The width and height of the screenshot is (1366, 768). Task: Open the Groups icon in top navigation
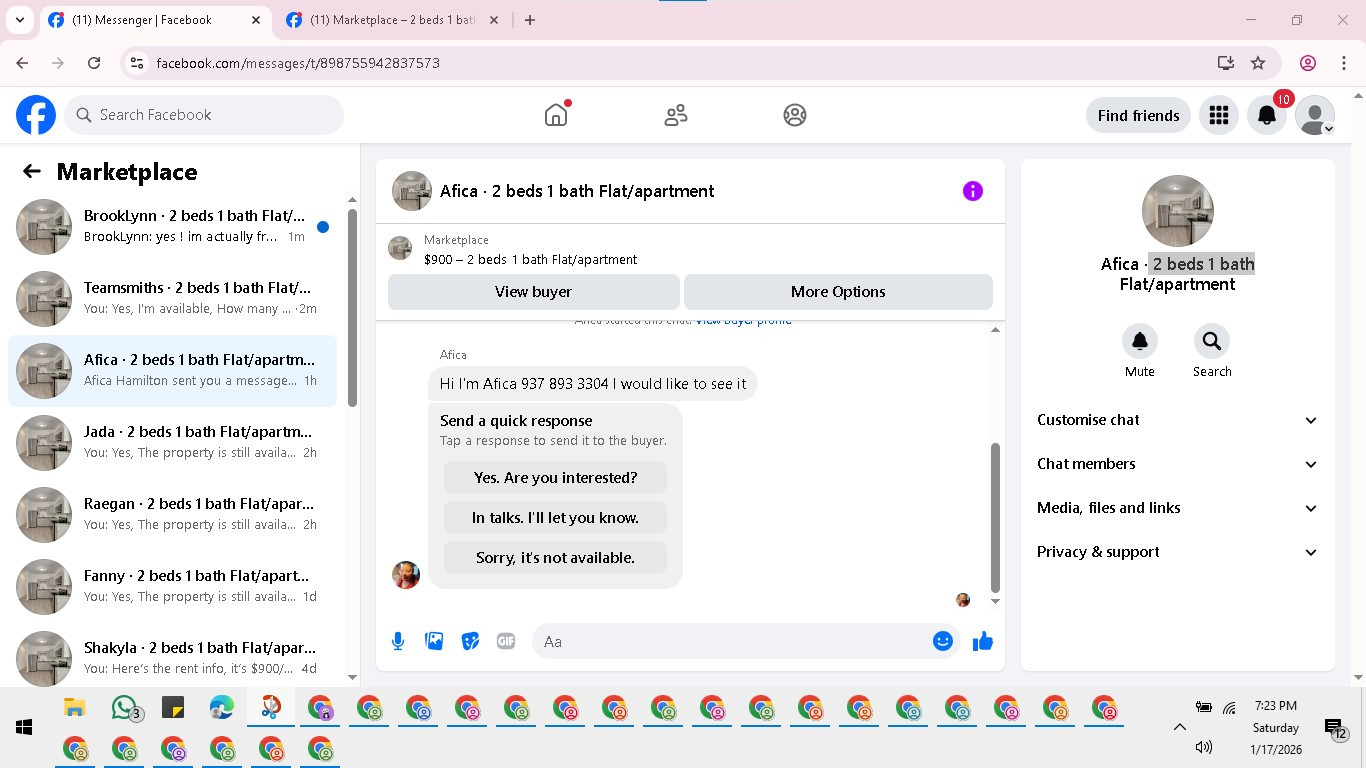[795, 115]
